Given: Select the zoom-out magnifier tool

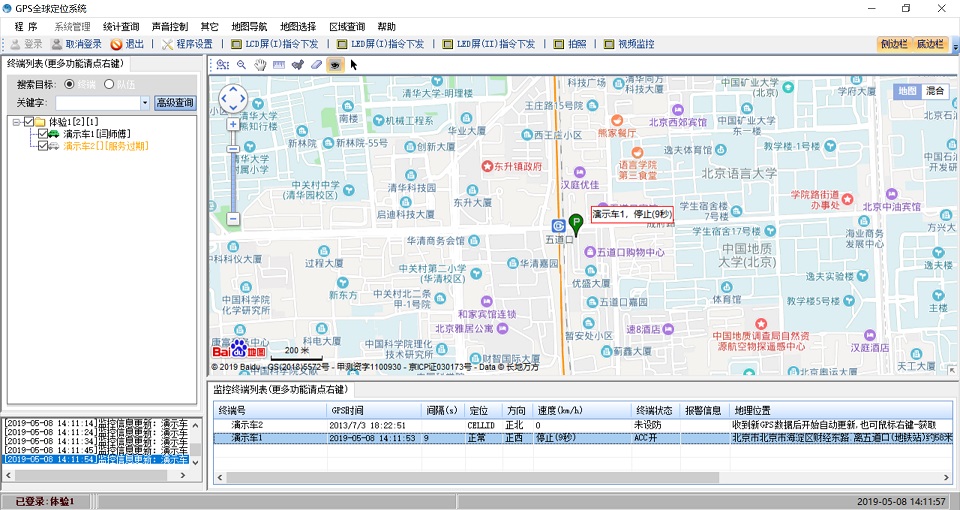Looking at the screenshot, I should 241,64.
